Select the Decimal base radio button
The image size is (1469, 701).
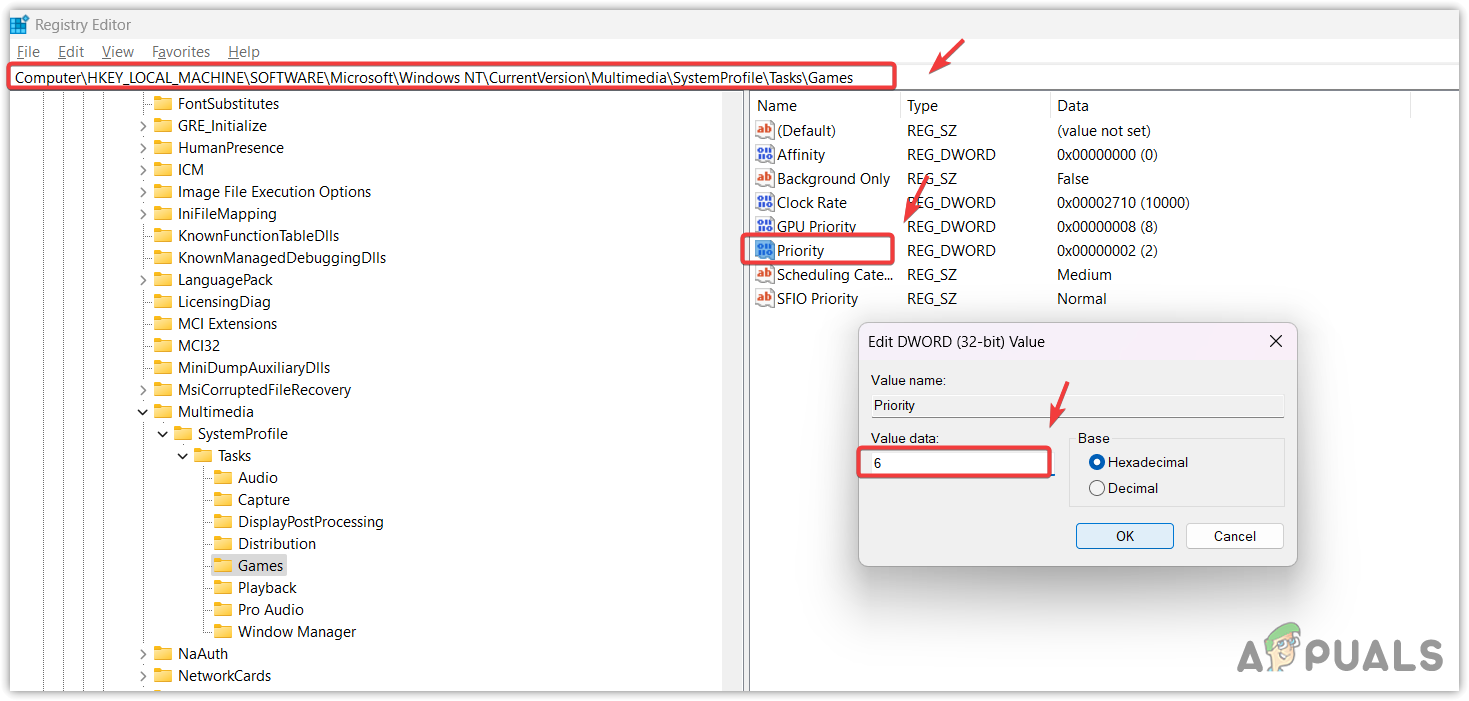point(1097,488)
